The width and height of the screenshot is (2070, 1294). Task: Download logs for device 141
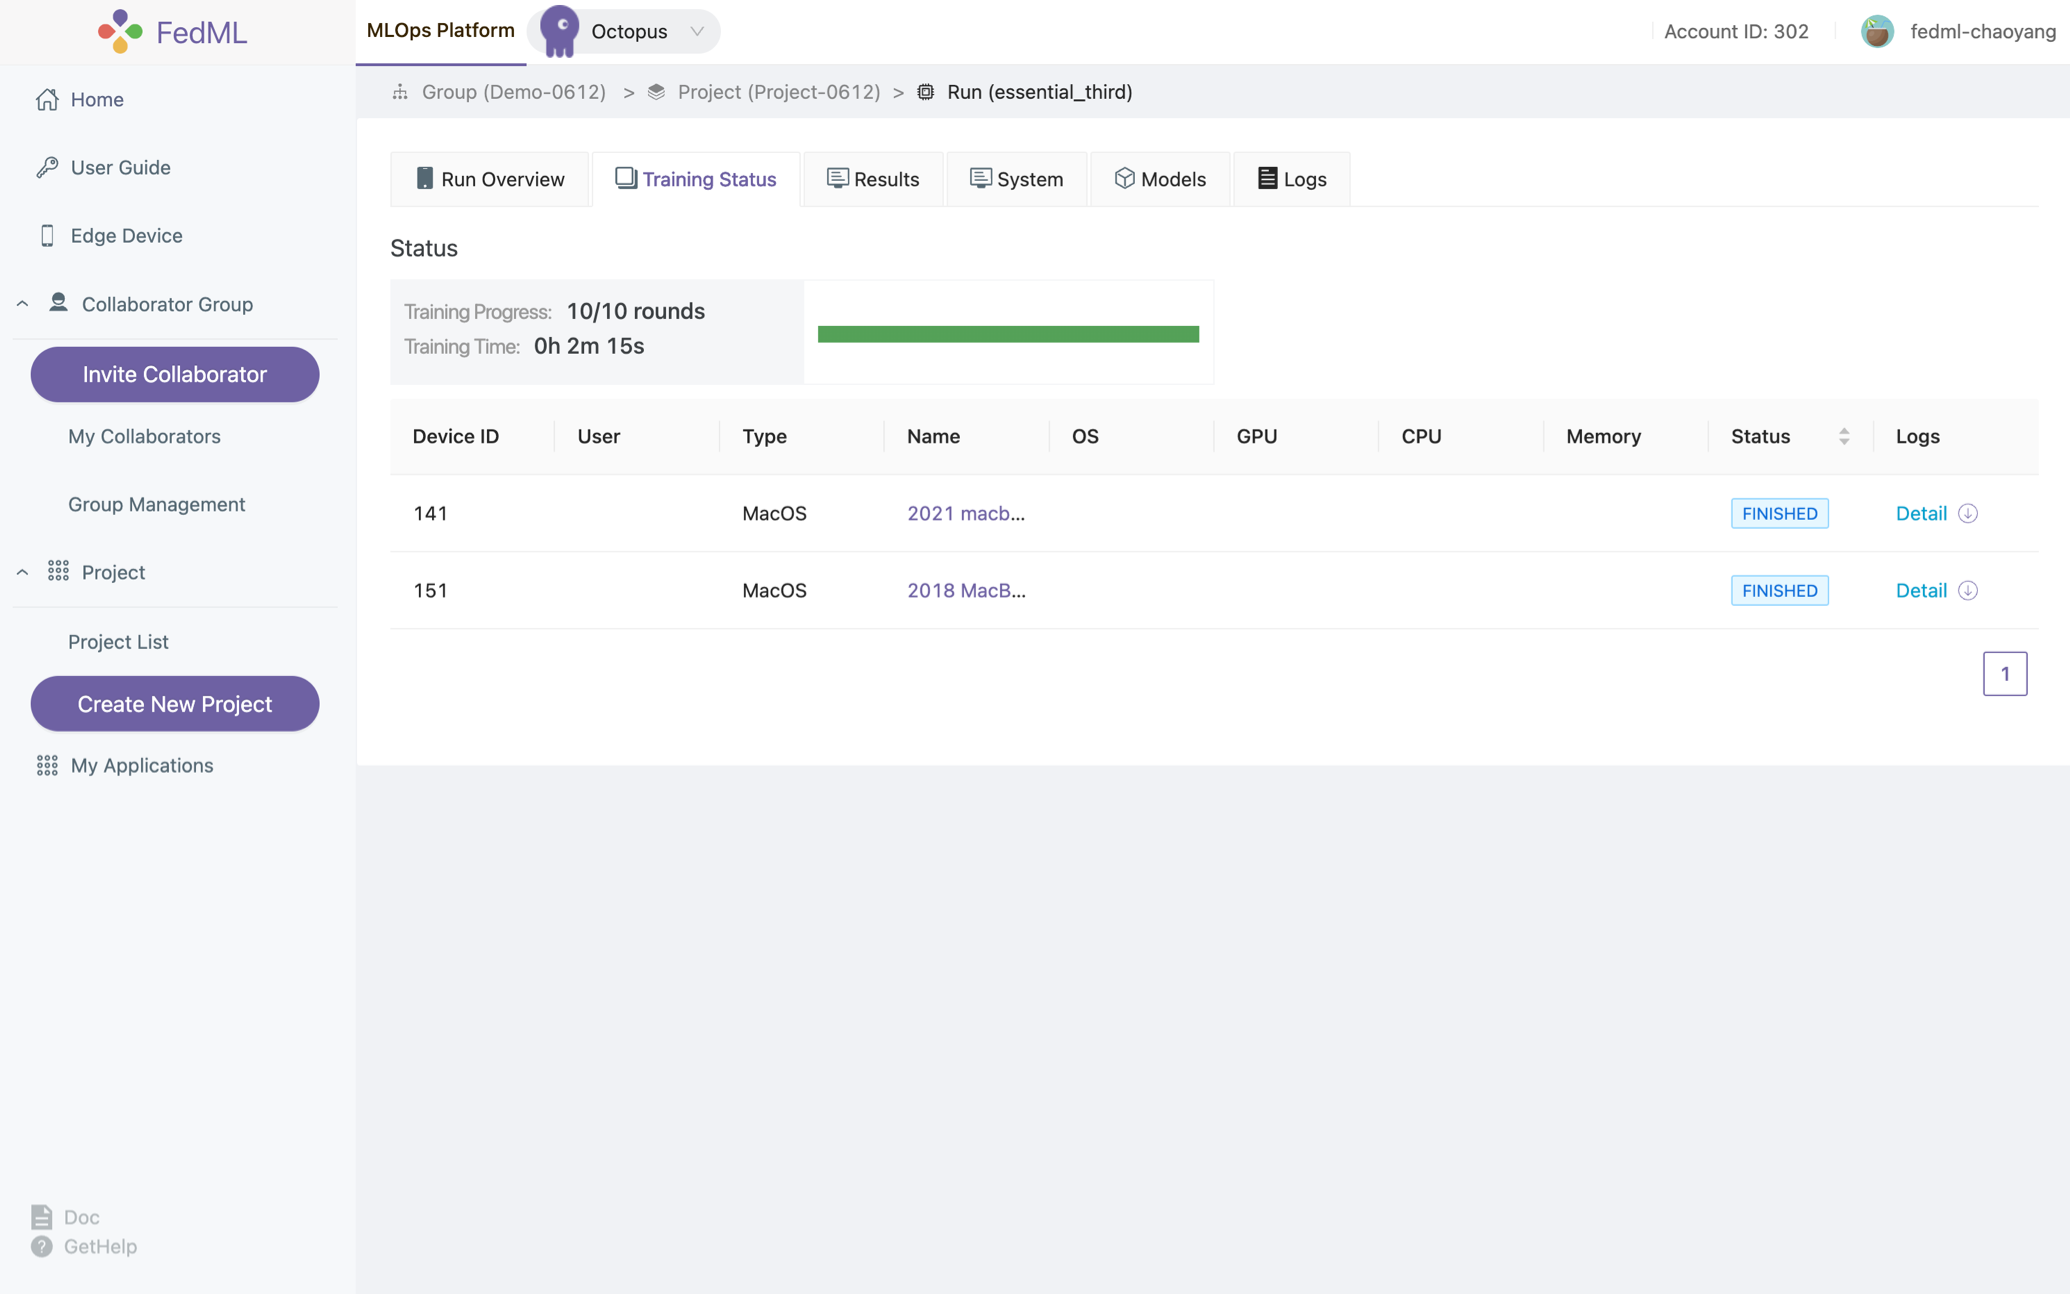[1967, 513]
